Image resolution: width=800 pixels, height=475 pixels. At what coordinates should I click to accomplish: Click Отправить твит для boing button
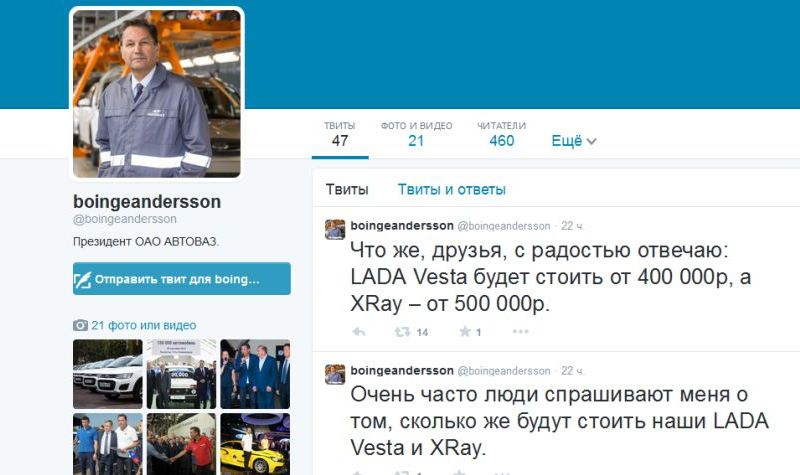pyautogui.click(x=182, y=279)
